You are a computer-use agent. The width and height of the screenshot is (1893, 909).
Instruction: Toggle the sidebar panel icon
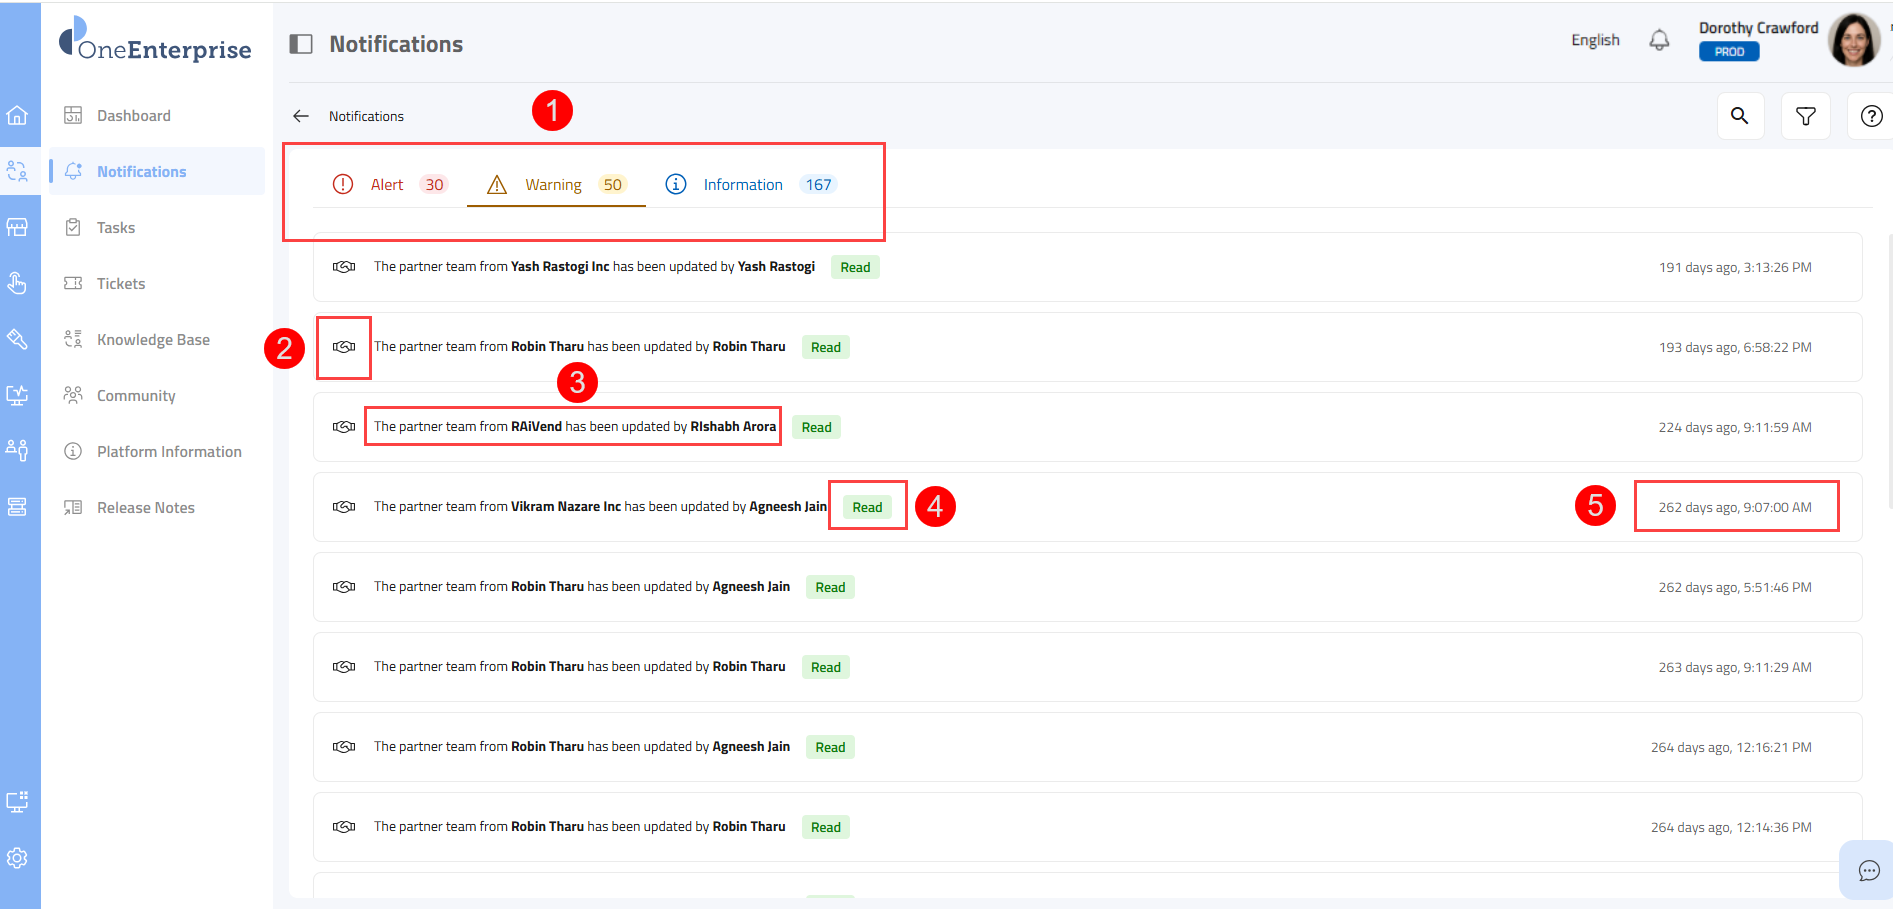pos(301,44)
